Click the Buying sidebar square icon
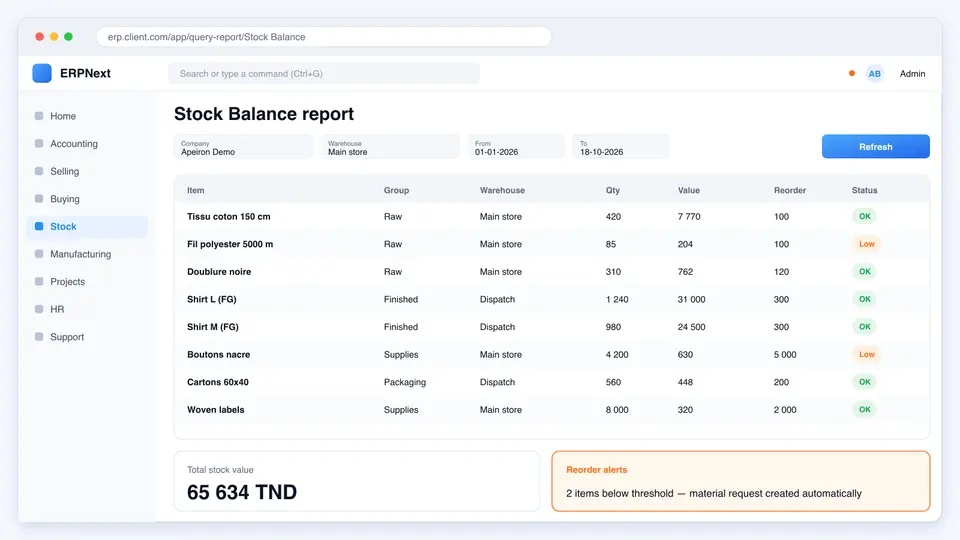 click(x=39, y=198)
